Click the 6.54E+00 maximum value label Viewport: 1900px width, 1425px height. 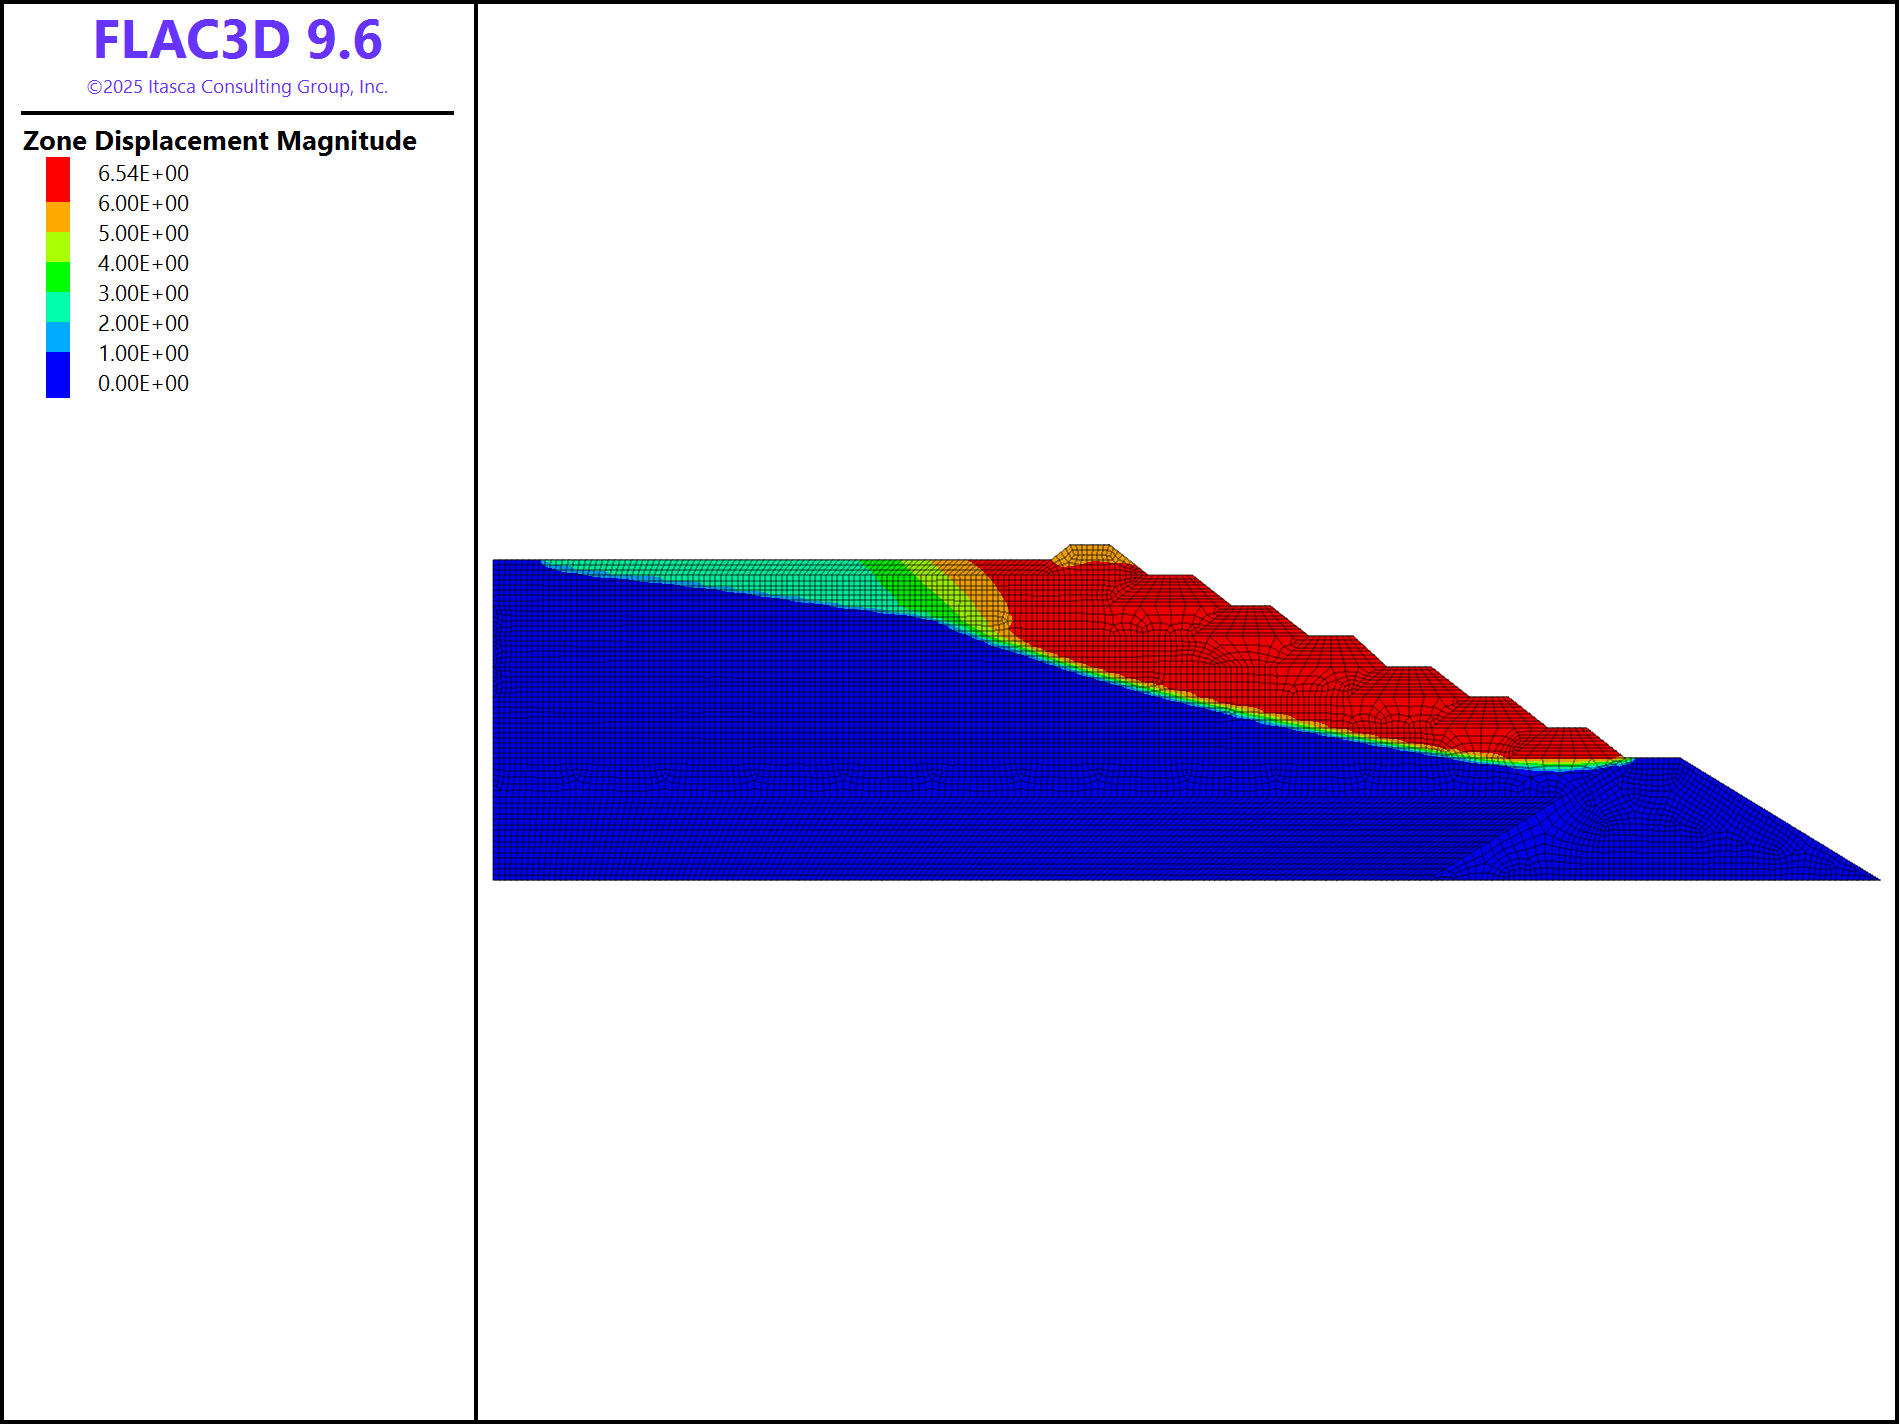143,173
